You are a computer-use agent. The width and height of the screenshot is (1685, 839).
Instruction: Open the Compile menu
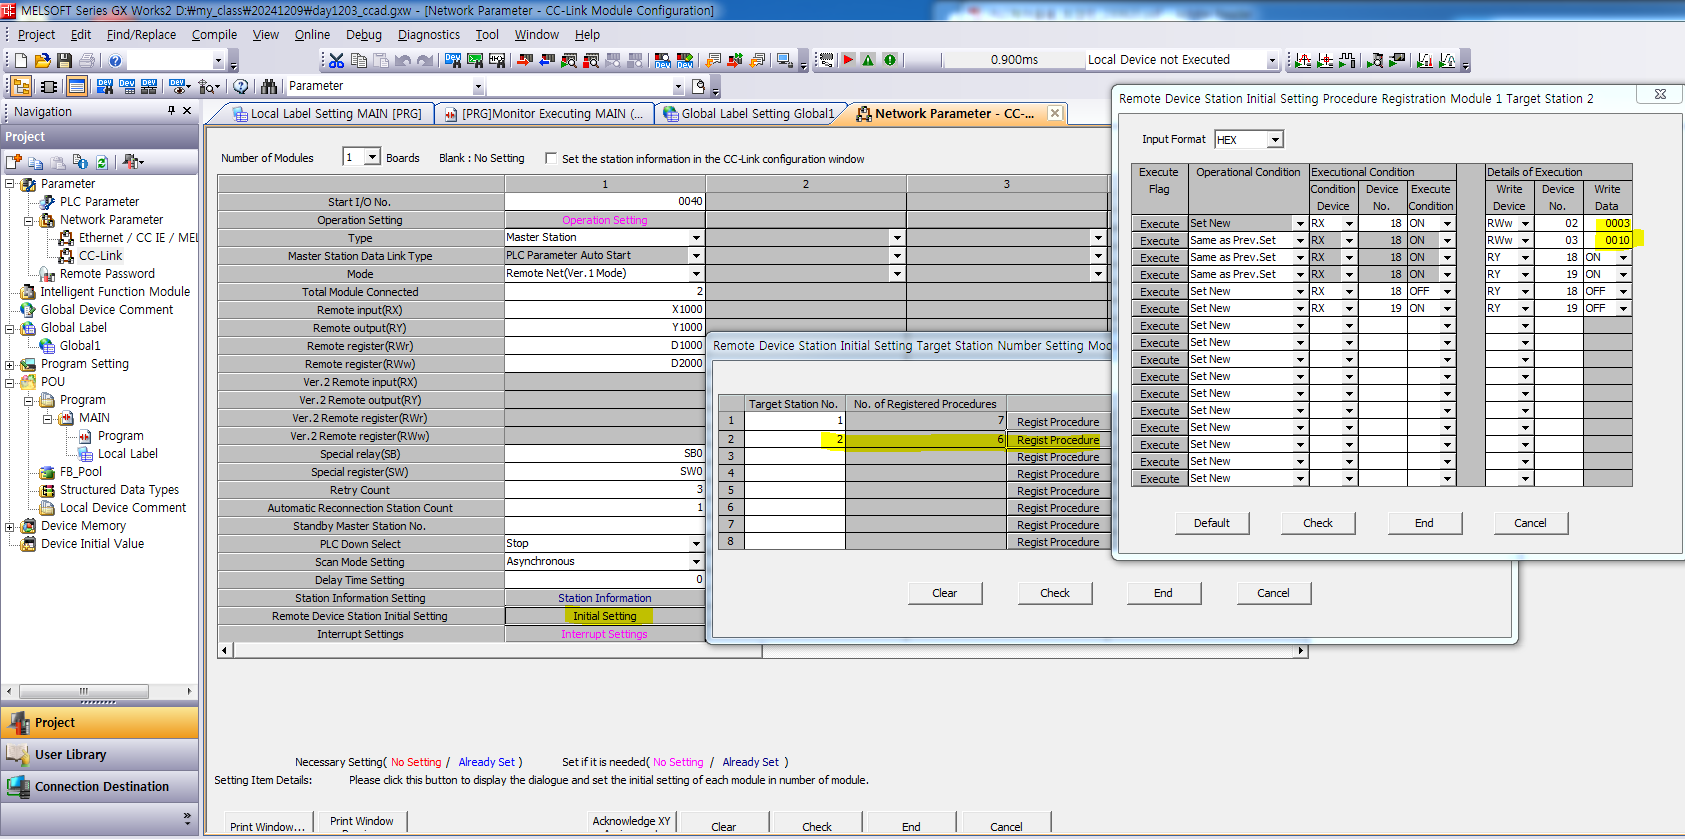[214, 34]
